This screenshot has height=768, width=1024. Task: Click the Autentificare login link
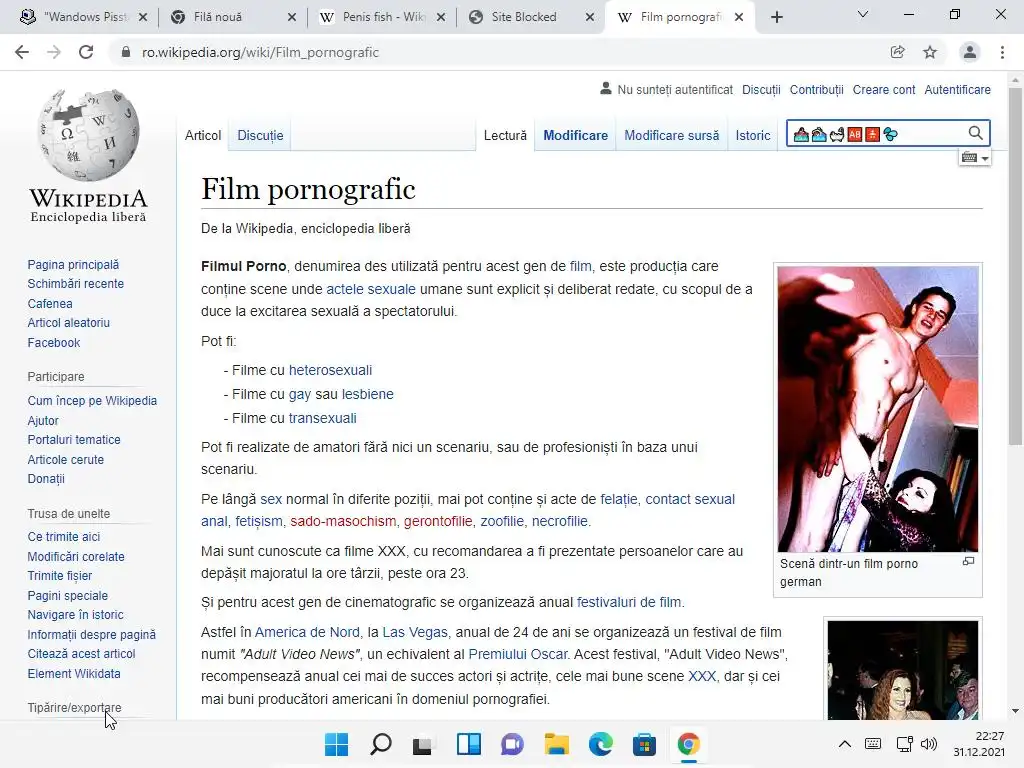pyautogui.click(x=957, y=89)
